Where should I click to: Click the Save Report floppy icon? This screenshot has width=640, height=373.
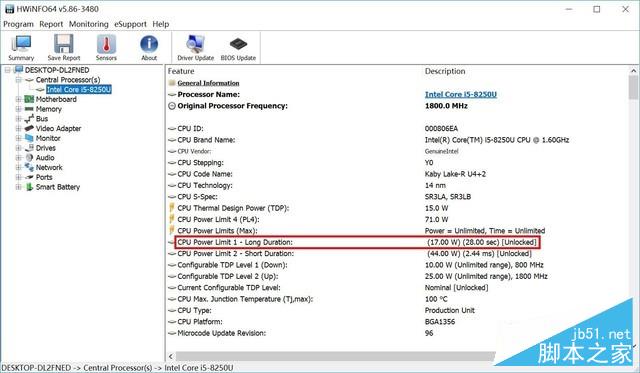[x=64, y=48]
